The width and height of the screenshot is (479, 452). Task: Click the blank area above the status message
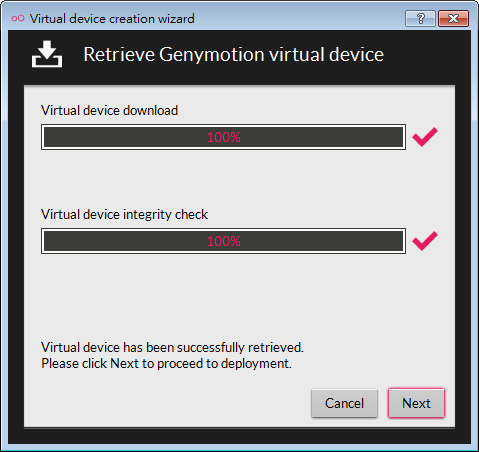click(x=223, y=297)
